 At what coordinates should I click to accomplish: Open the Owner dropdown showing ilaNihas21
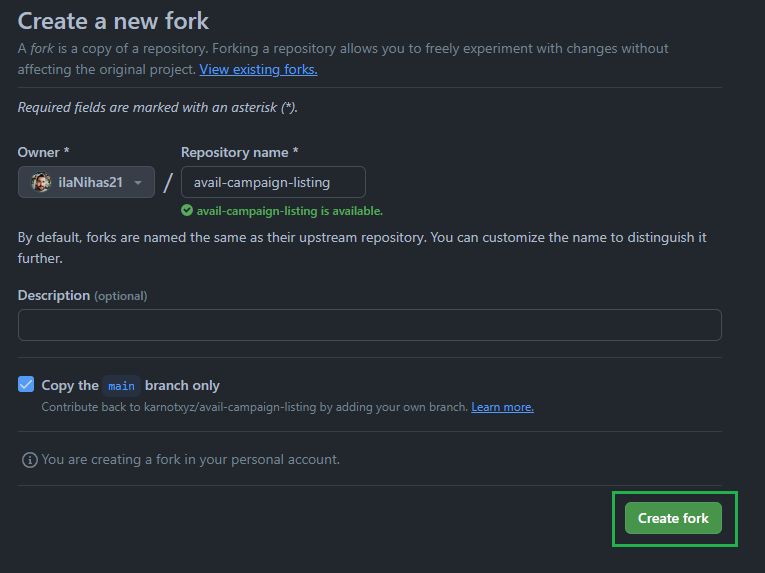click(86, 182)
